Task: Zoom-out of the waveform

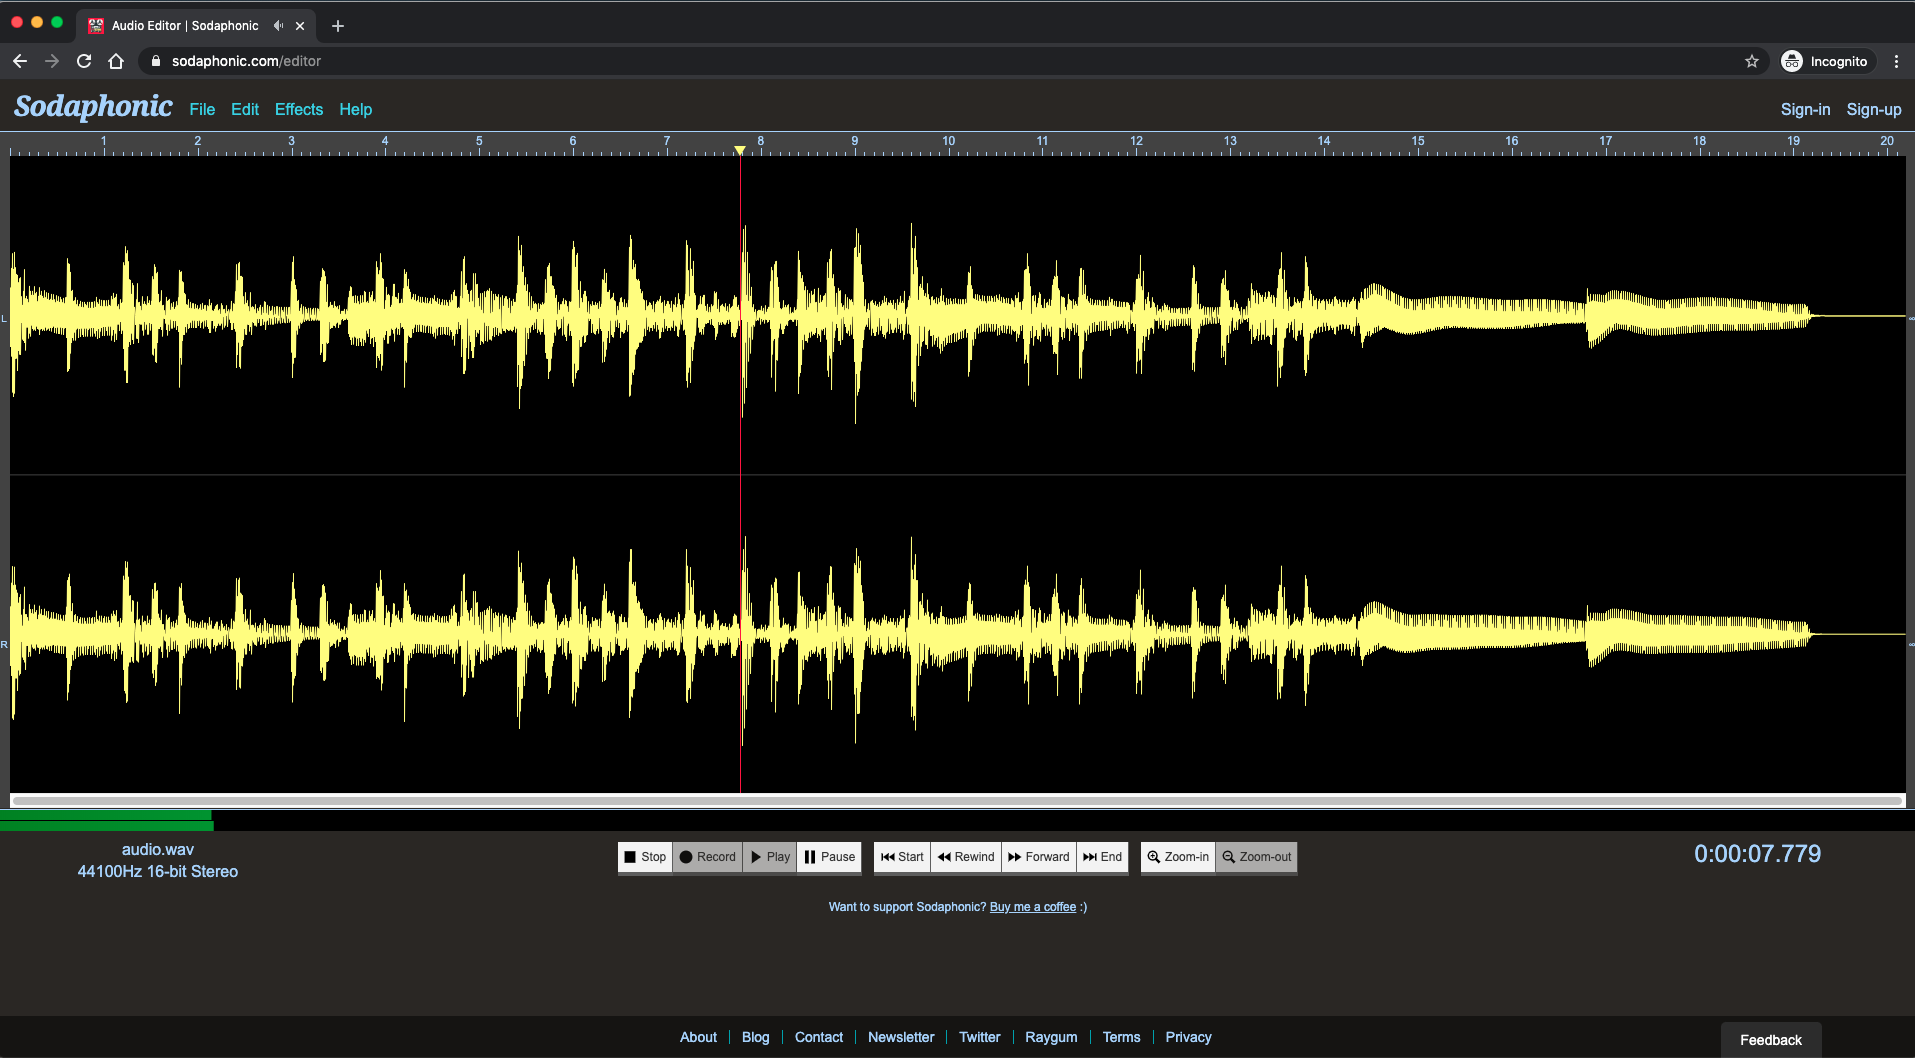Action: (1257, 857)
